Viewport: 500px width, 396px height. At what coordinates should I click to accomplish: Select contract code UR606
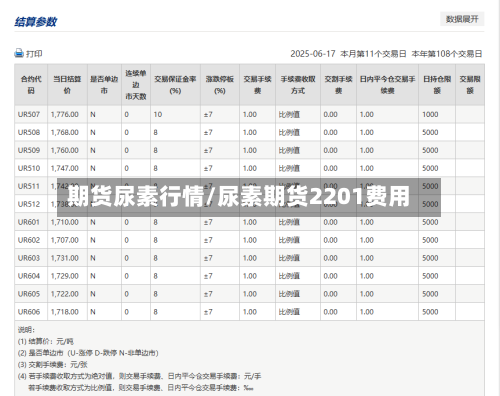point(29,312)
